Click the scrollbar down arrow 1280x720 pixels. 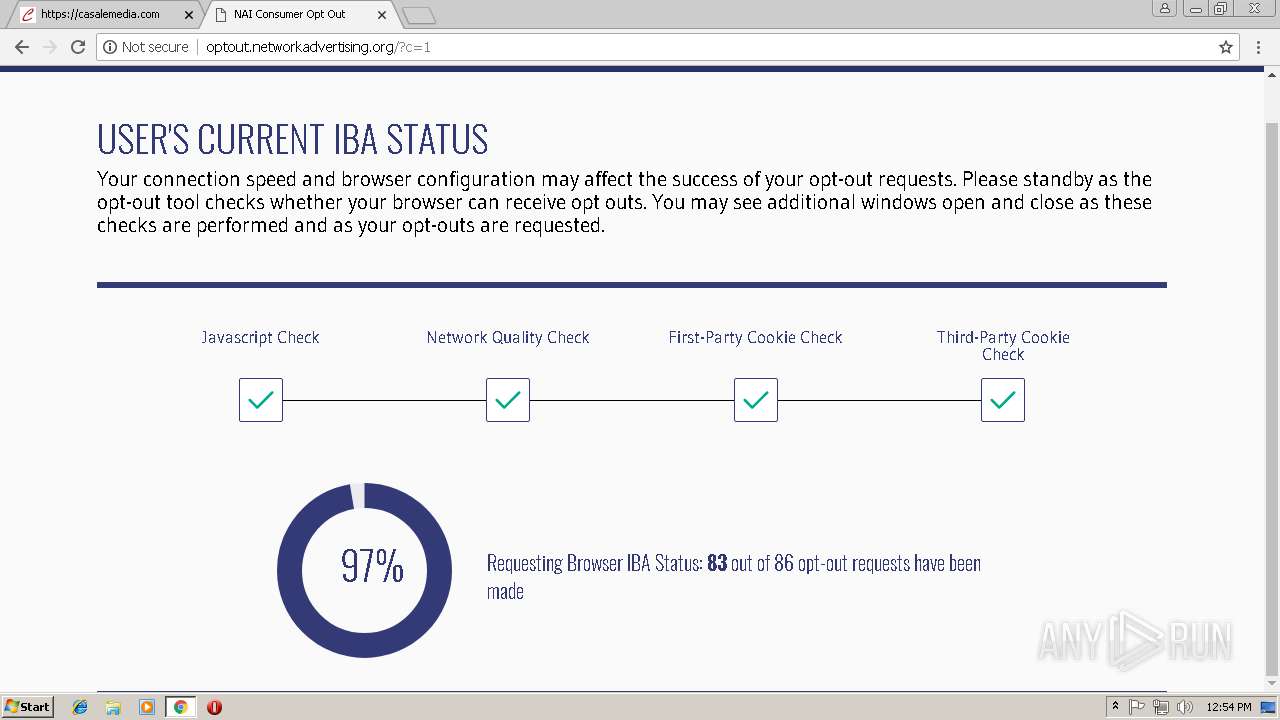1272,685
